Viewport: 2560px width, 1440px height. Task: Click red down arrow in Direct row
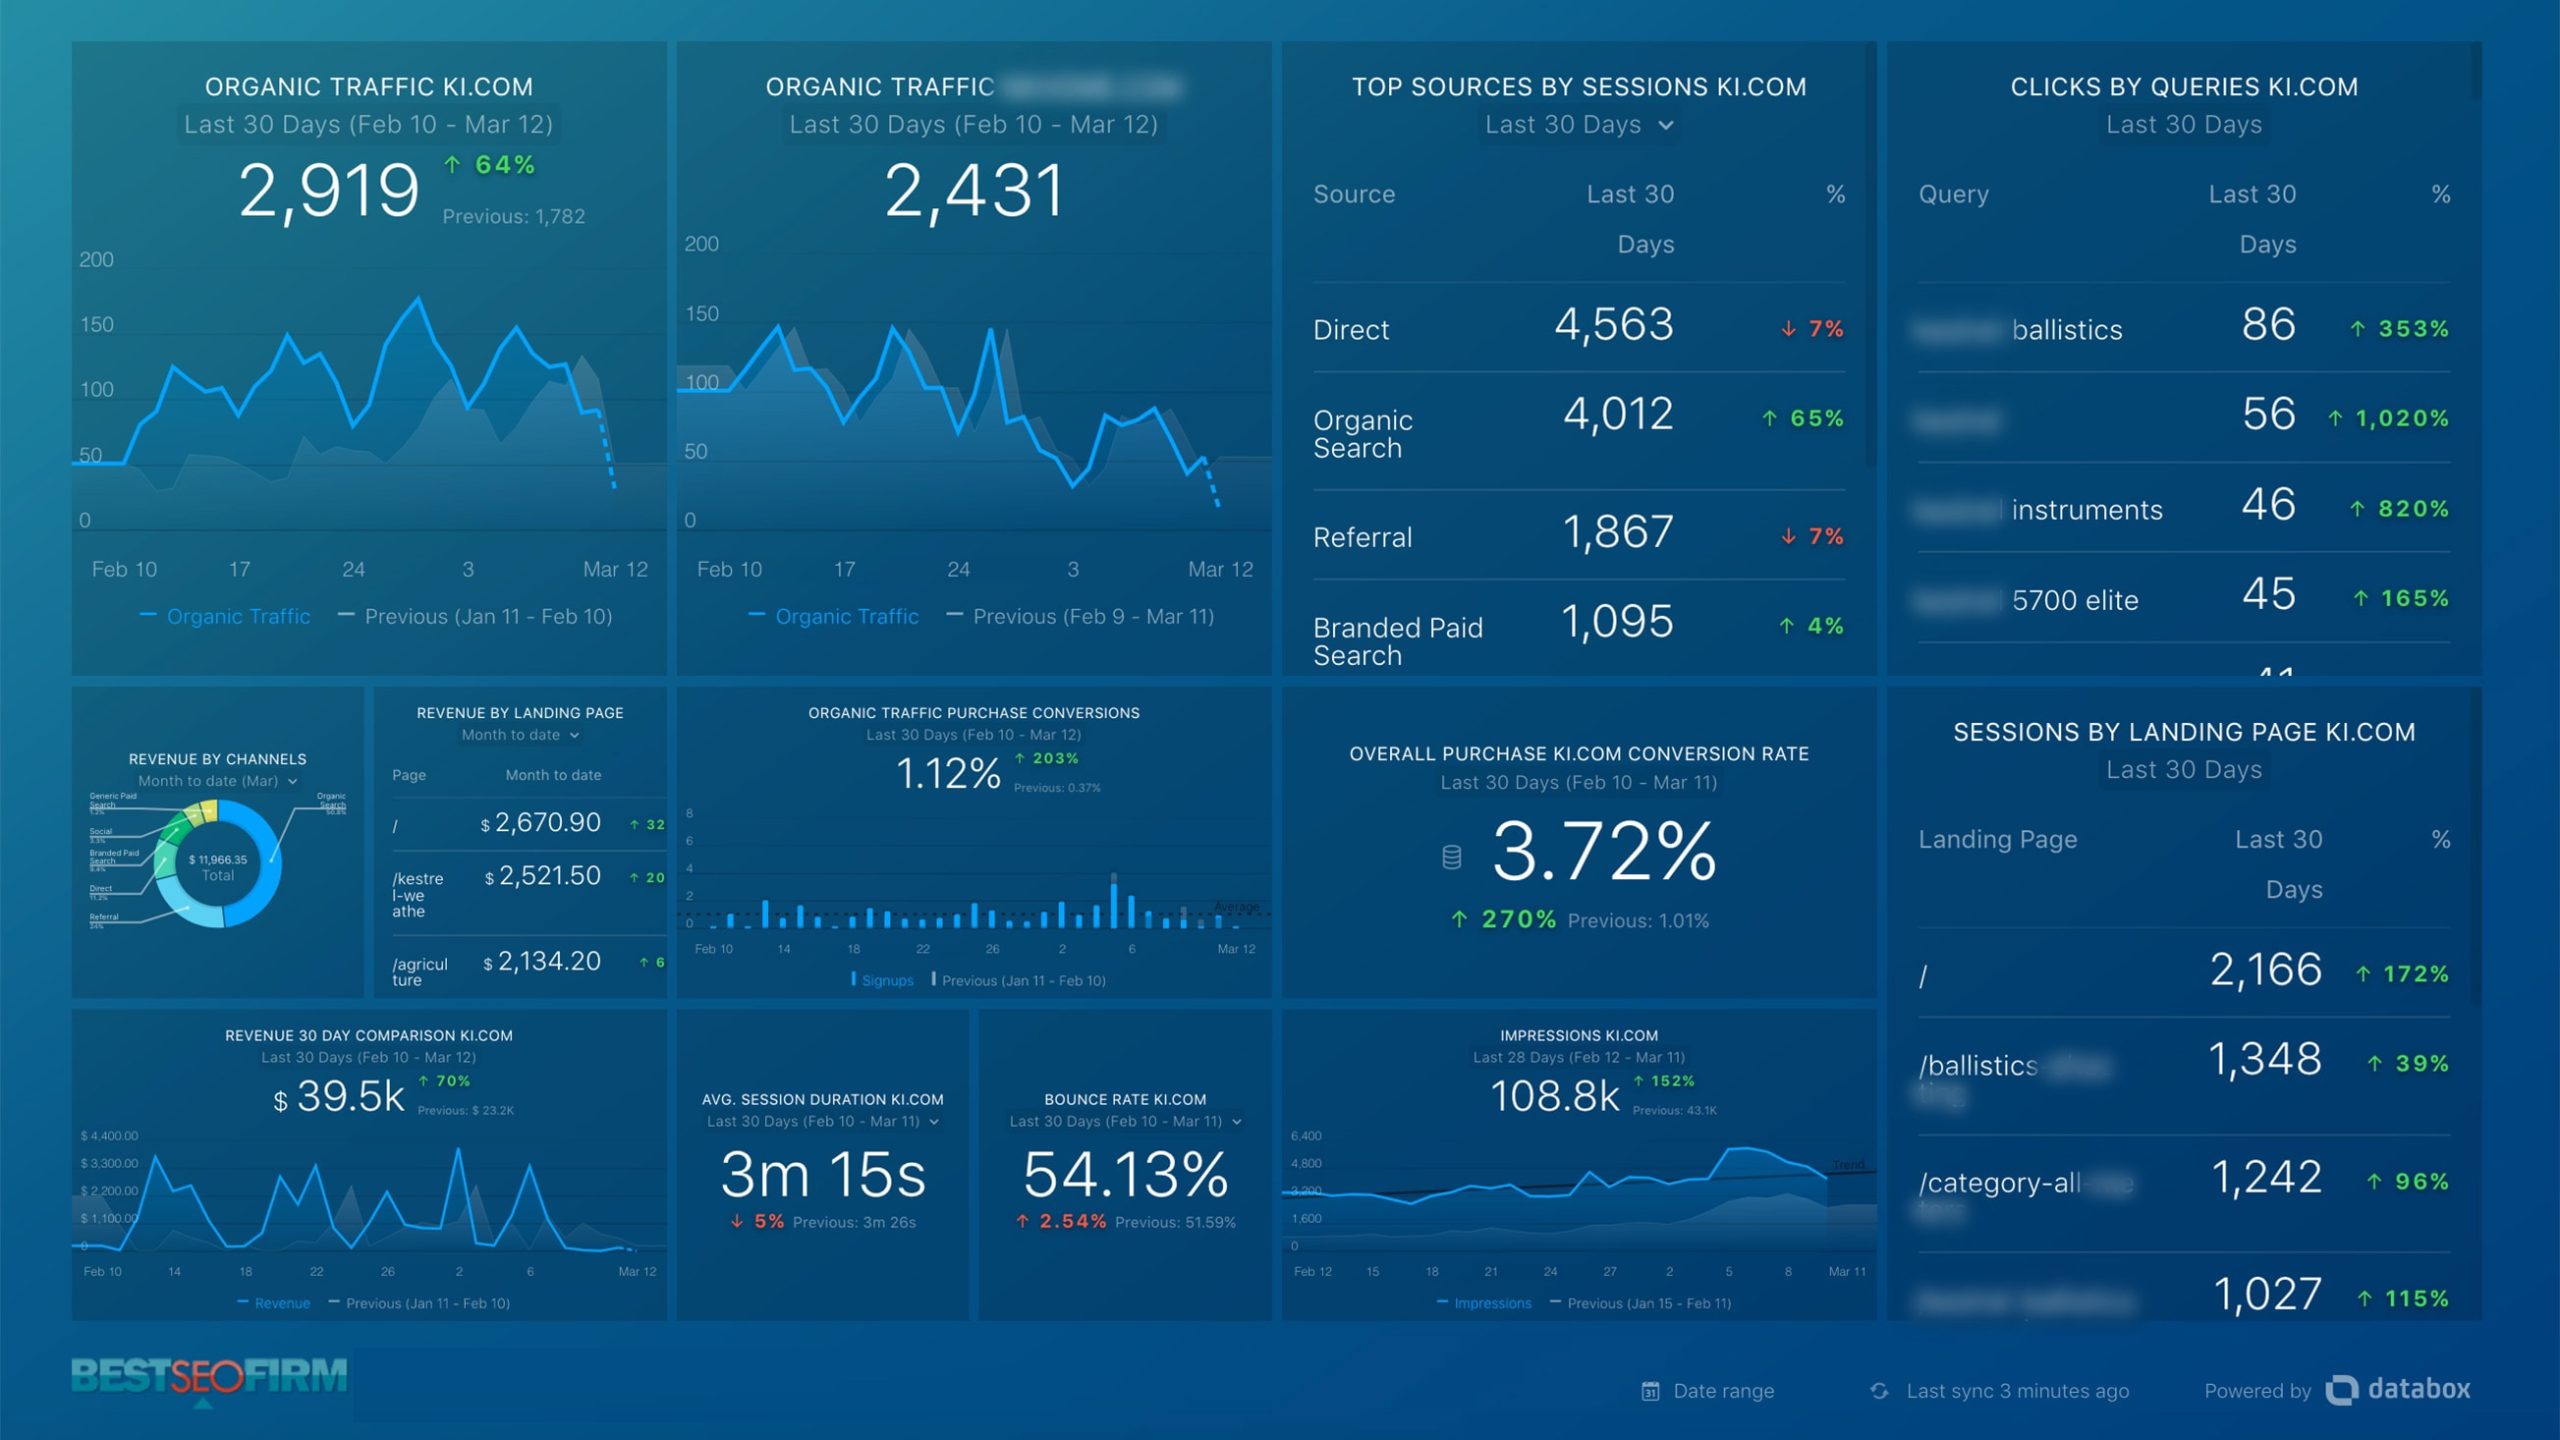coord(1788,329)
